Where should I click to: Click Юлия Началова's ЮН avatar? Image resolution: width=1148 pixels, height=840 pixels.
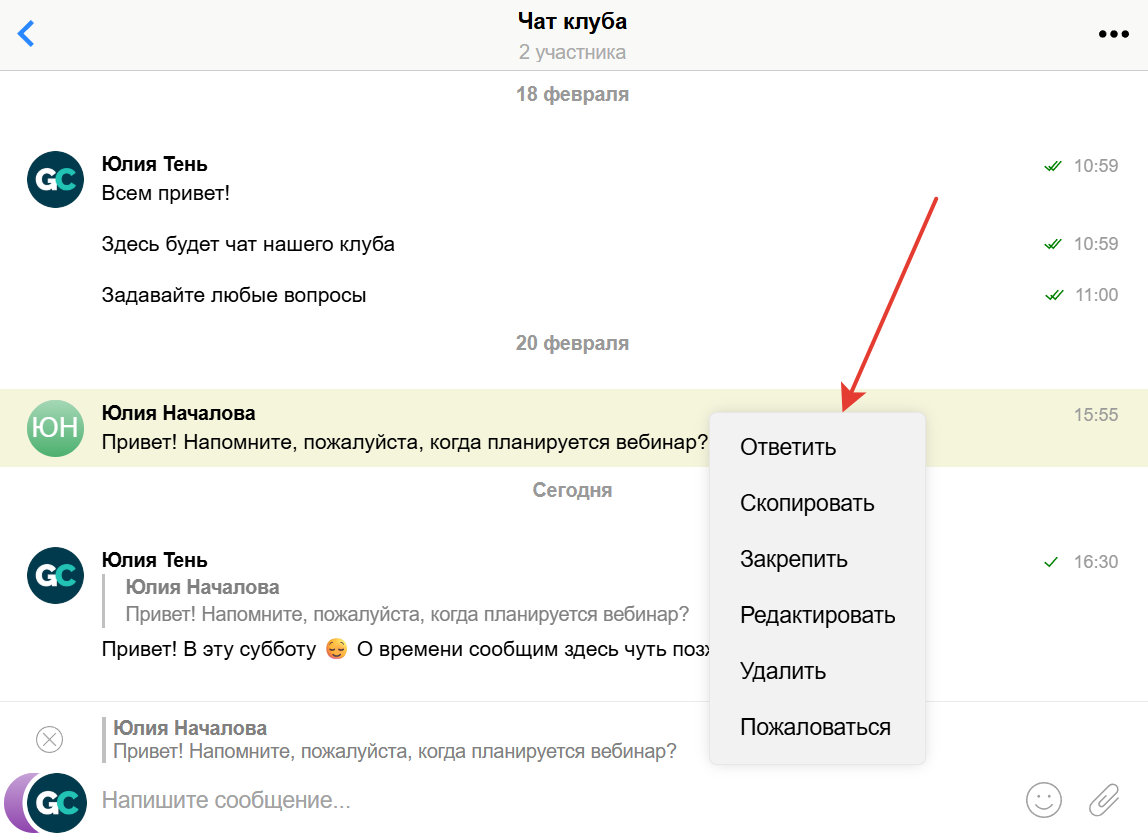point(55,428)
